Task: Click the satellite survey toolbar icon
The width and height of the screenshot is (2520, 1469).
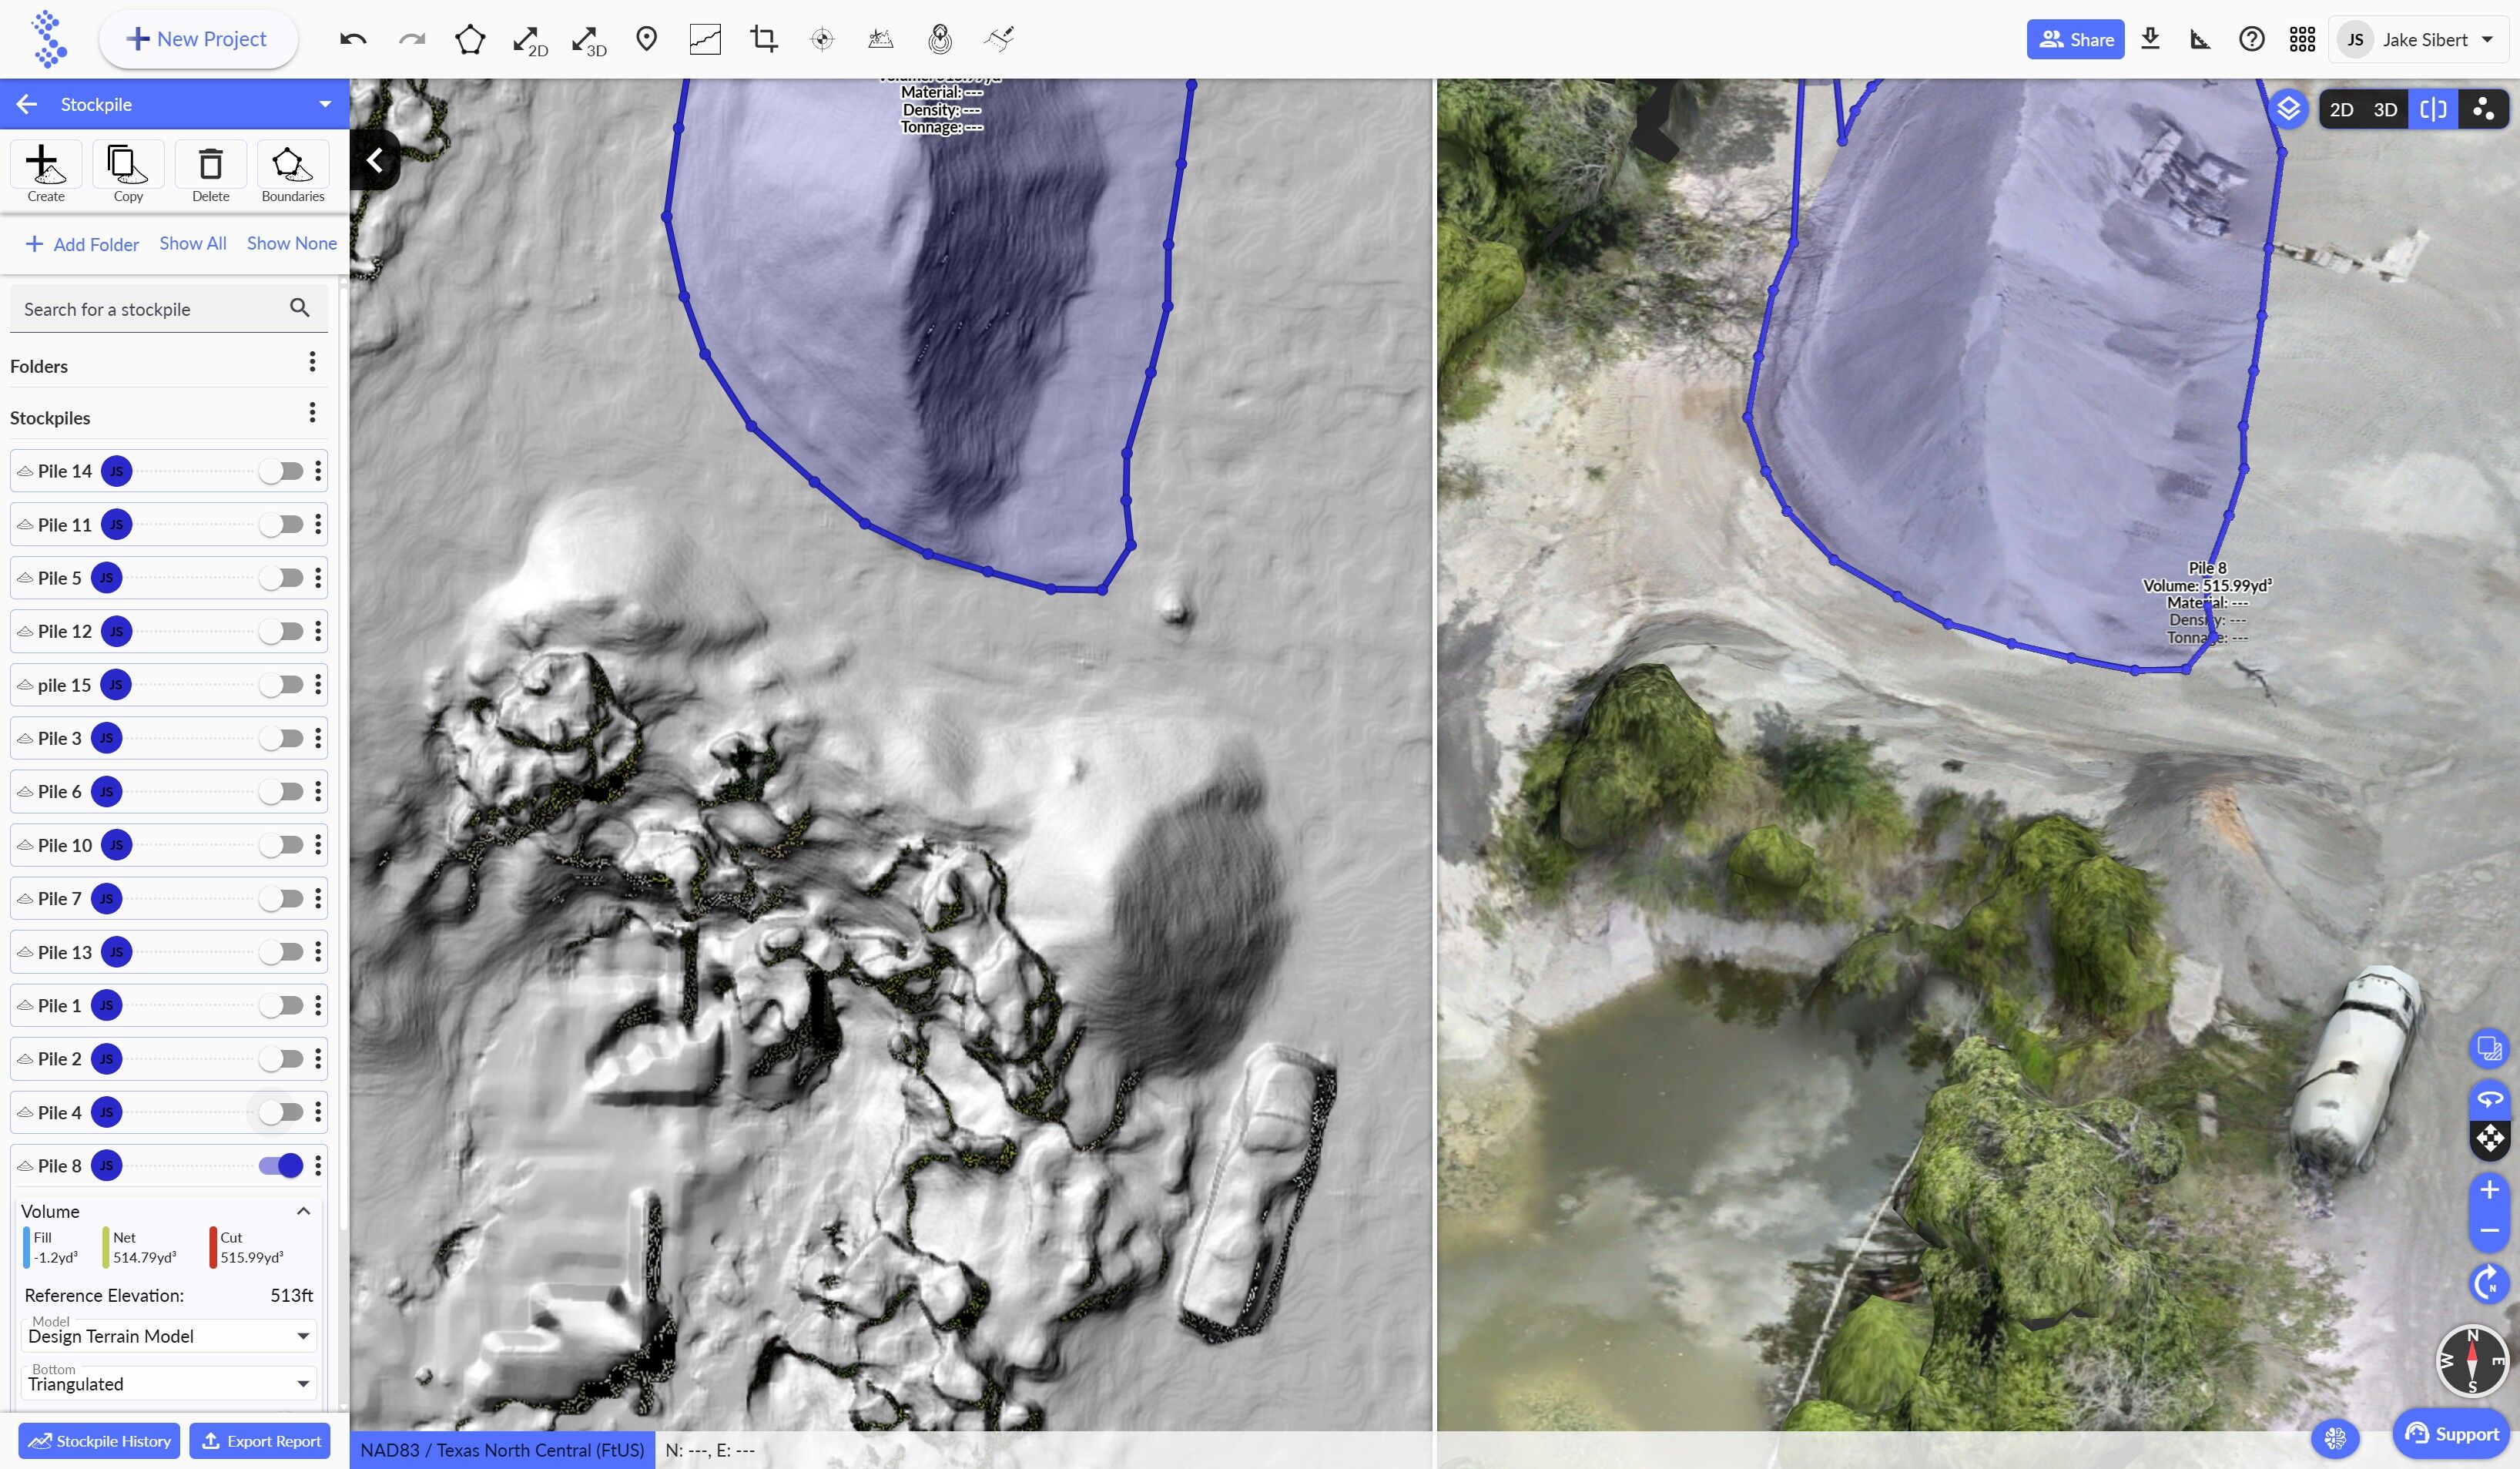Action: (x=999, y=39)
